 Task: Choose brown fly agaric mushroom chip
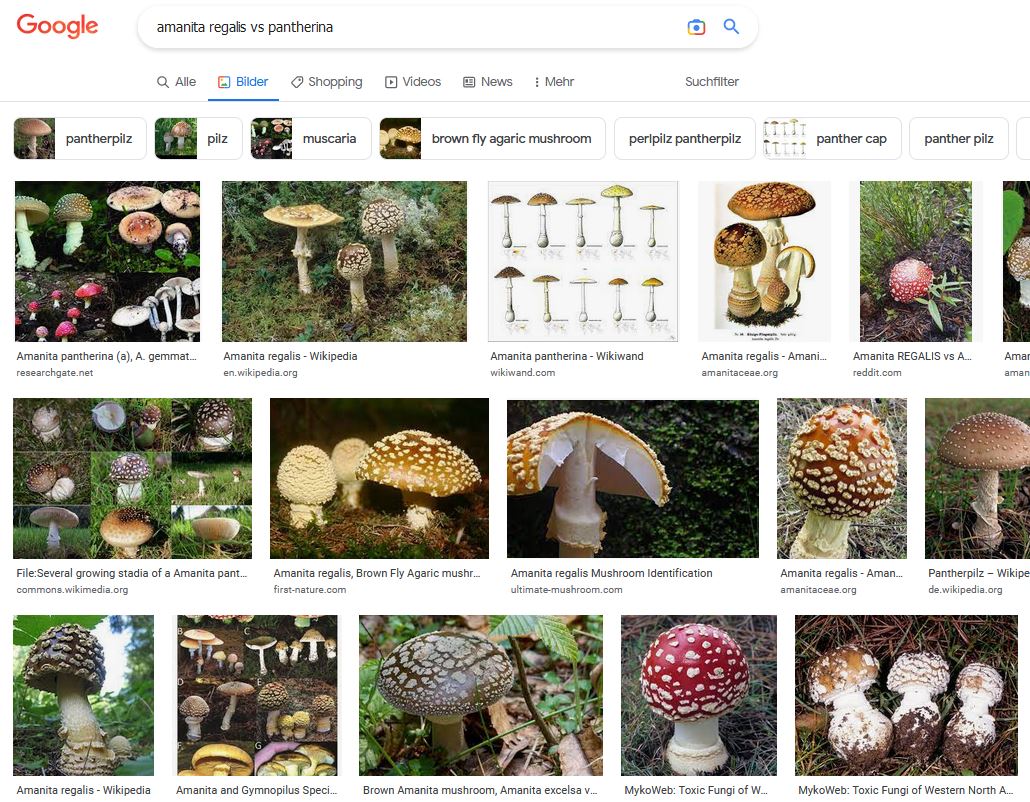492,139
